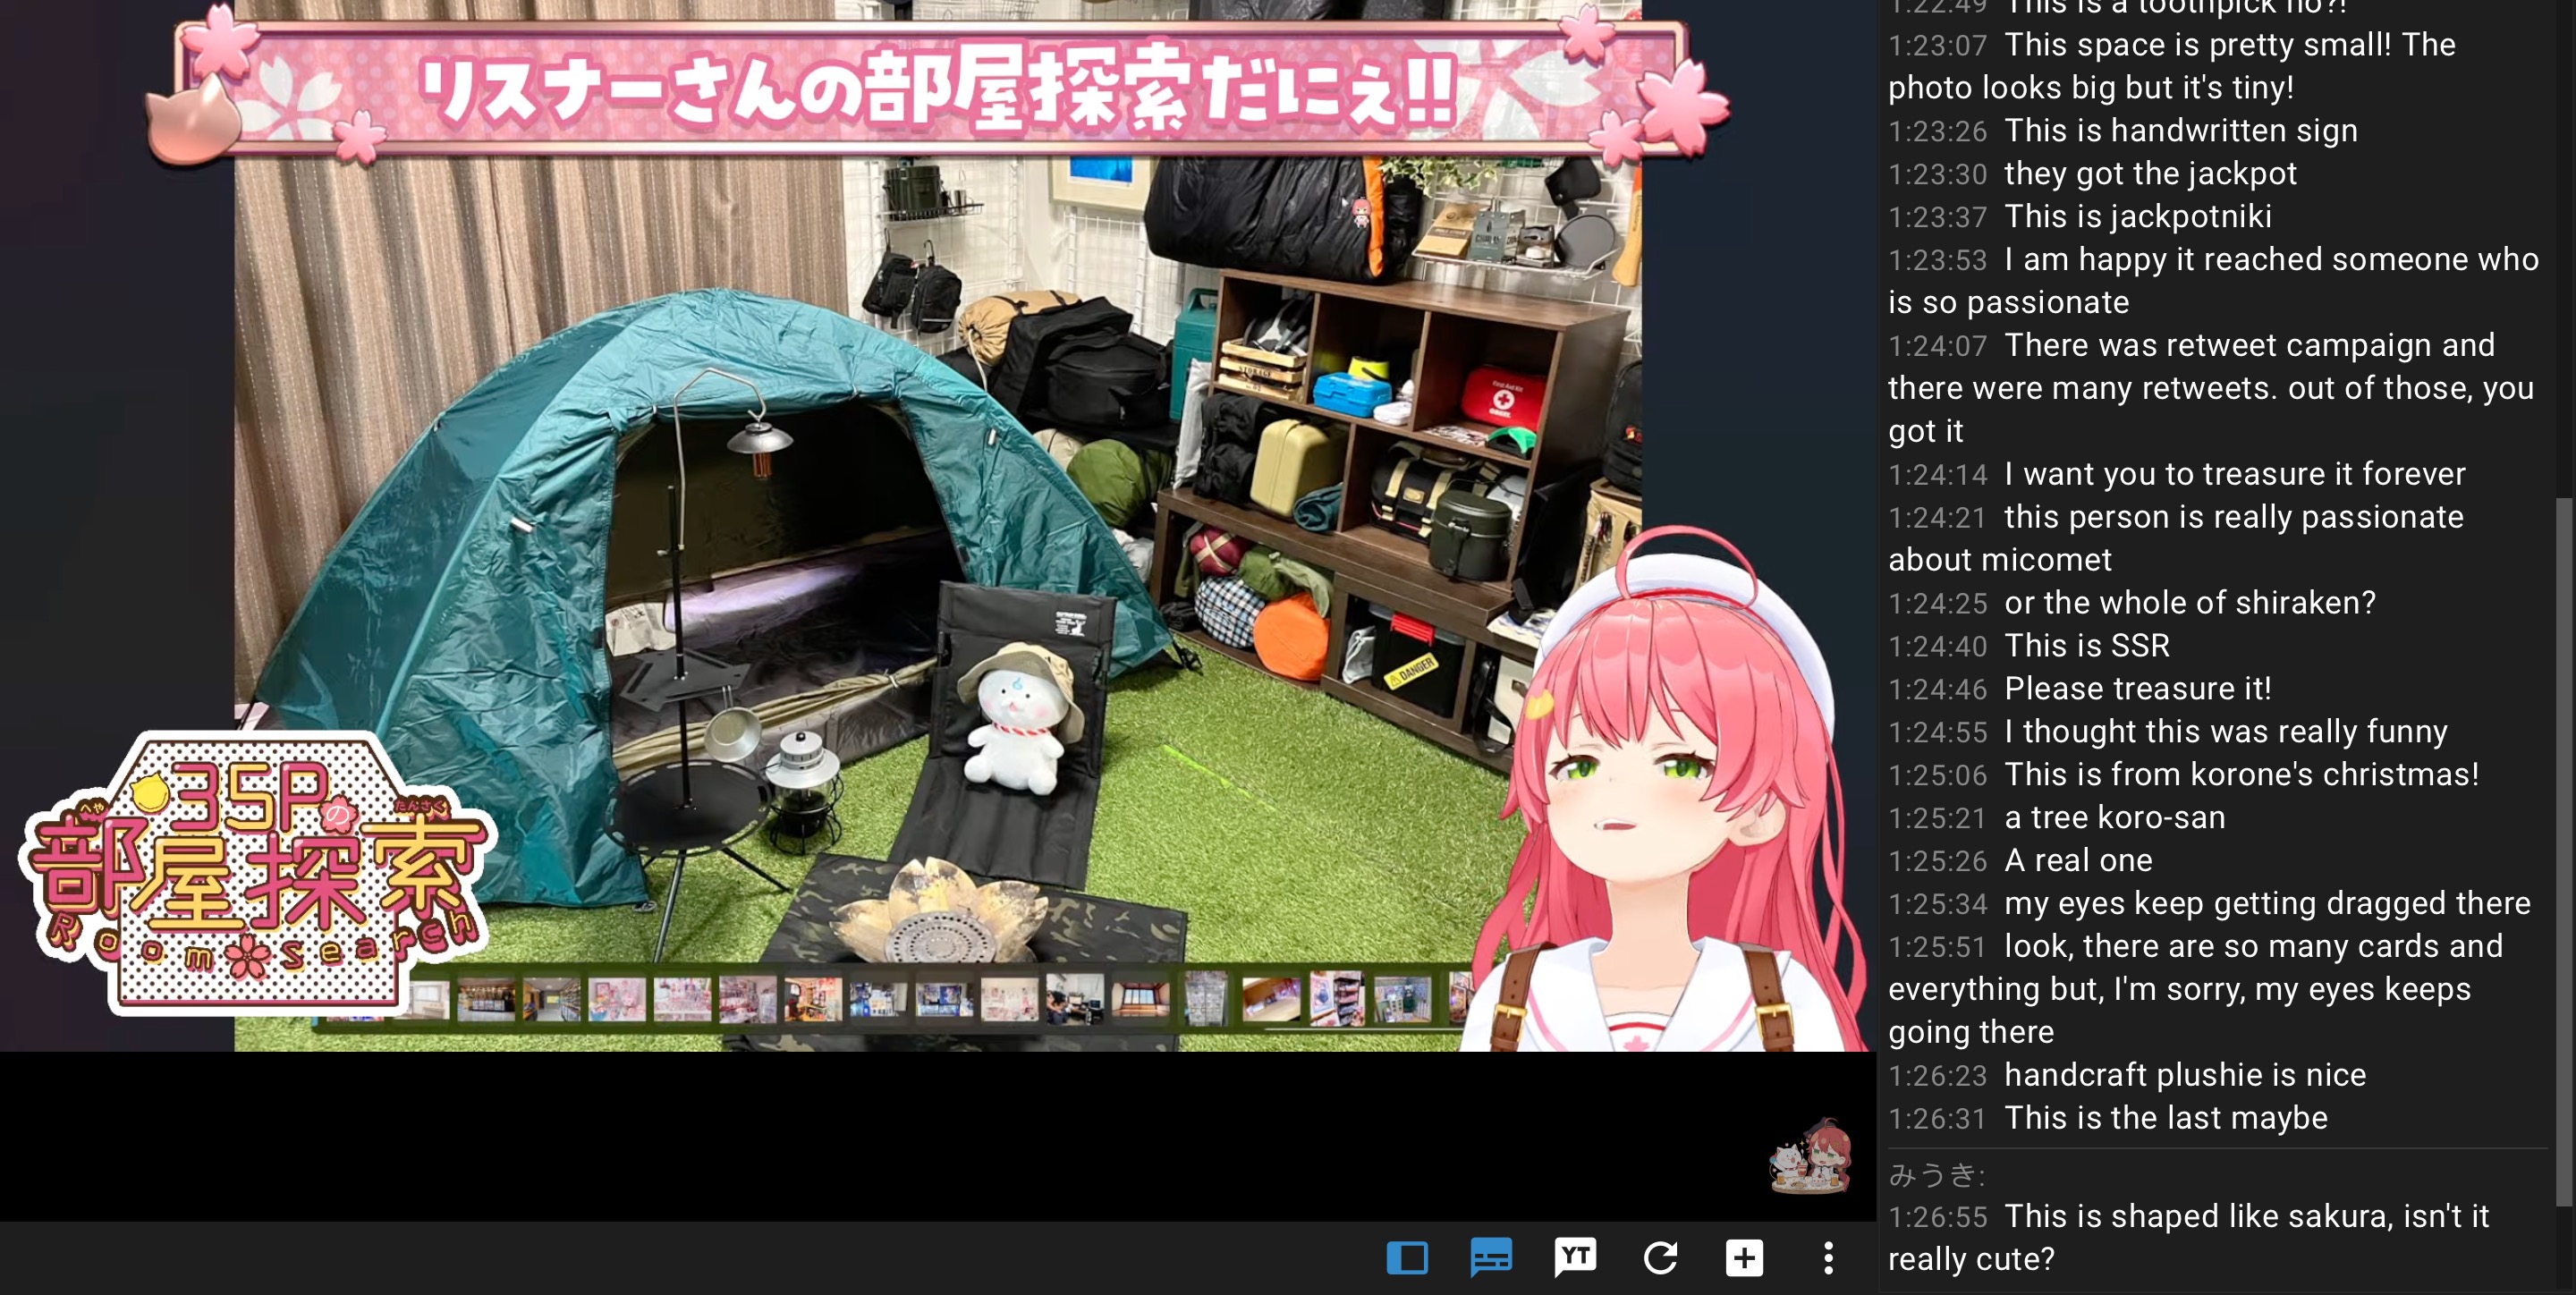
Task: Jump to timestamp 1:25:21
Action: 1937,819
